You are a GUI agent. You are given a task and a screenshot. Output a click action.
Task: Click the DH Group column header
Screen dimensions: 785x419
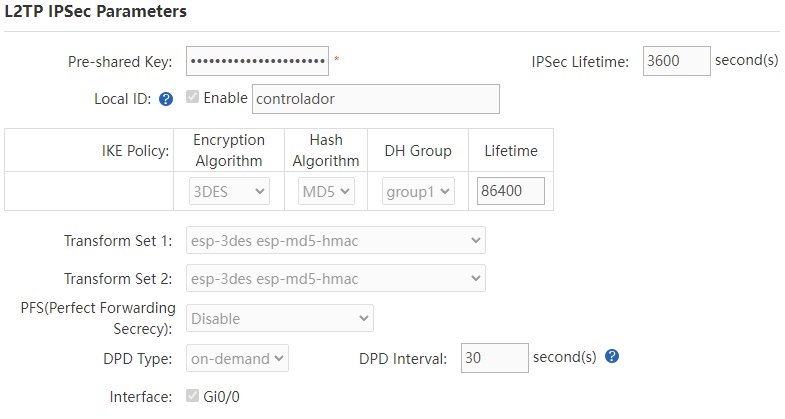[418, 151]
